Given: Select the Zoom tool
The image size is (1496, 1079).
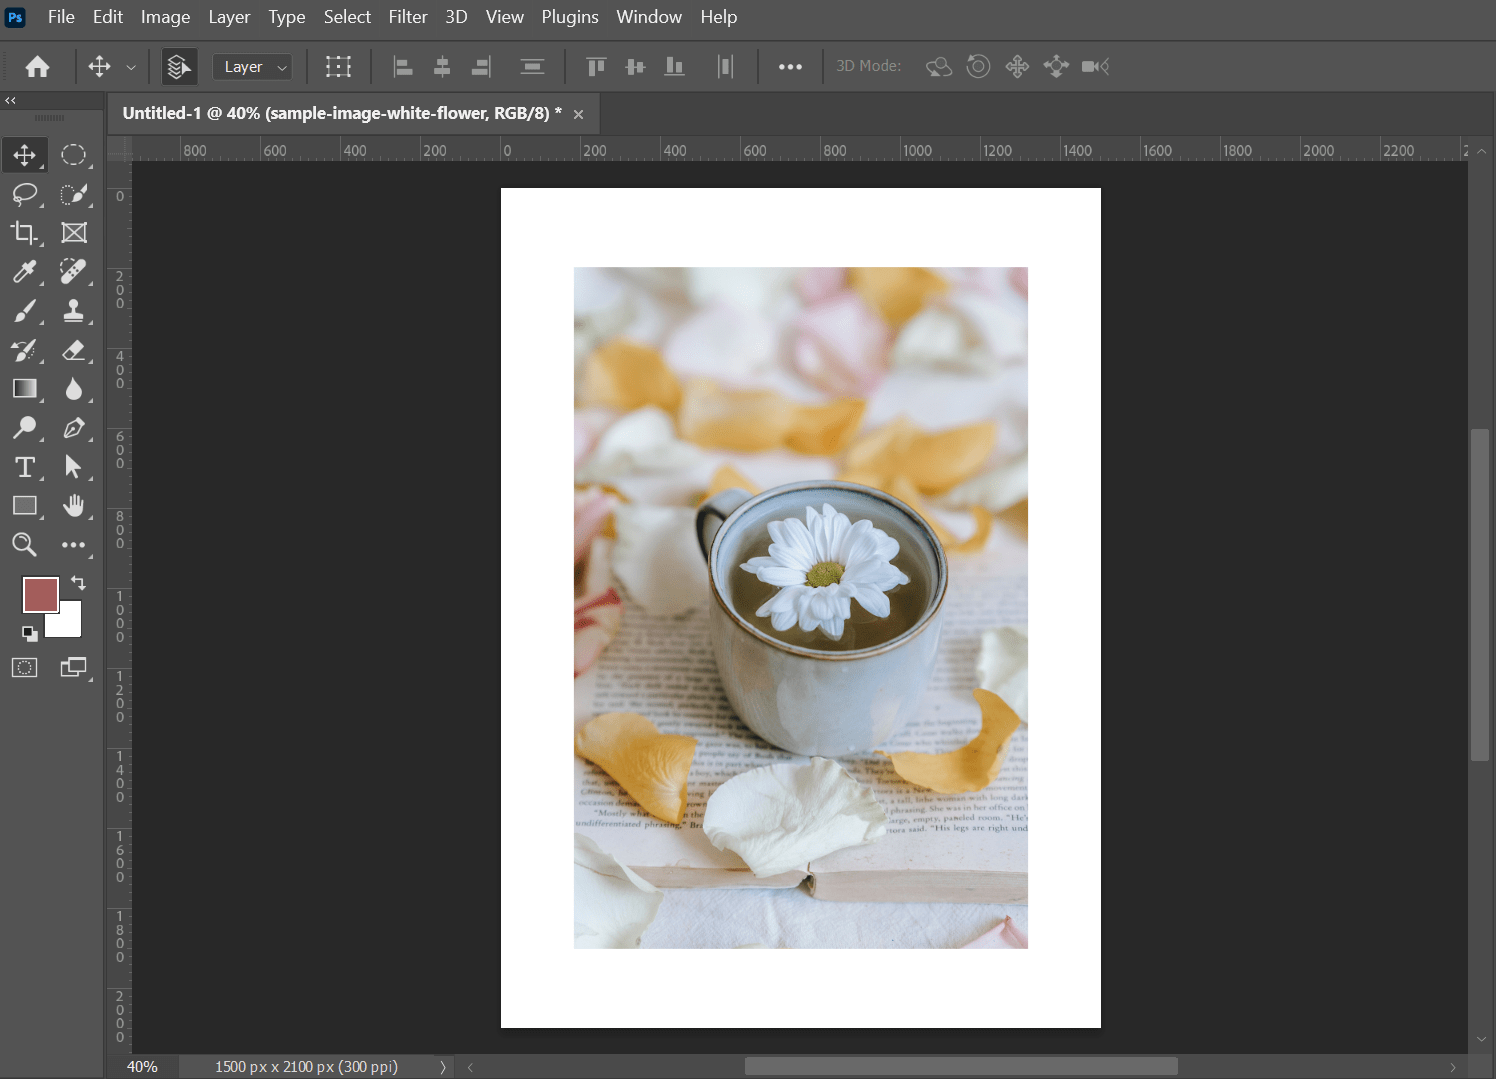Looking at the screenshot, I should coord(25,545).
